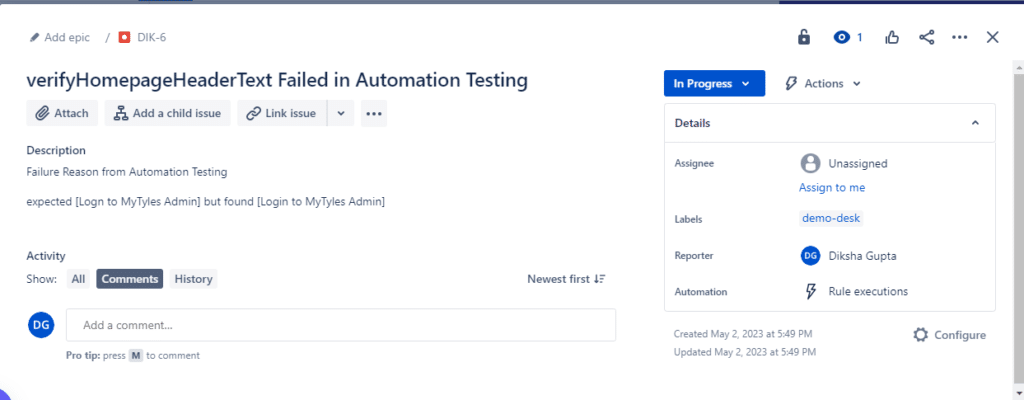The image size is (1024, 400).
Task: Click the unlocked padlock restriction icon
Action: click(x=804, y=37)
